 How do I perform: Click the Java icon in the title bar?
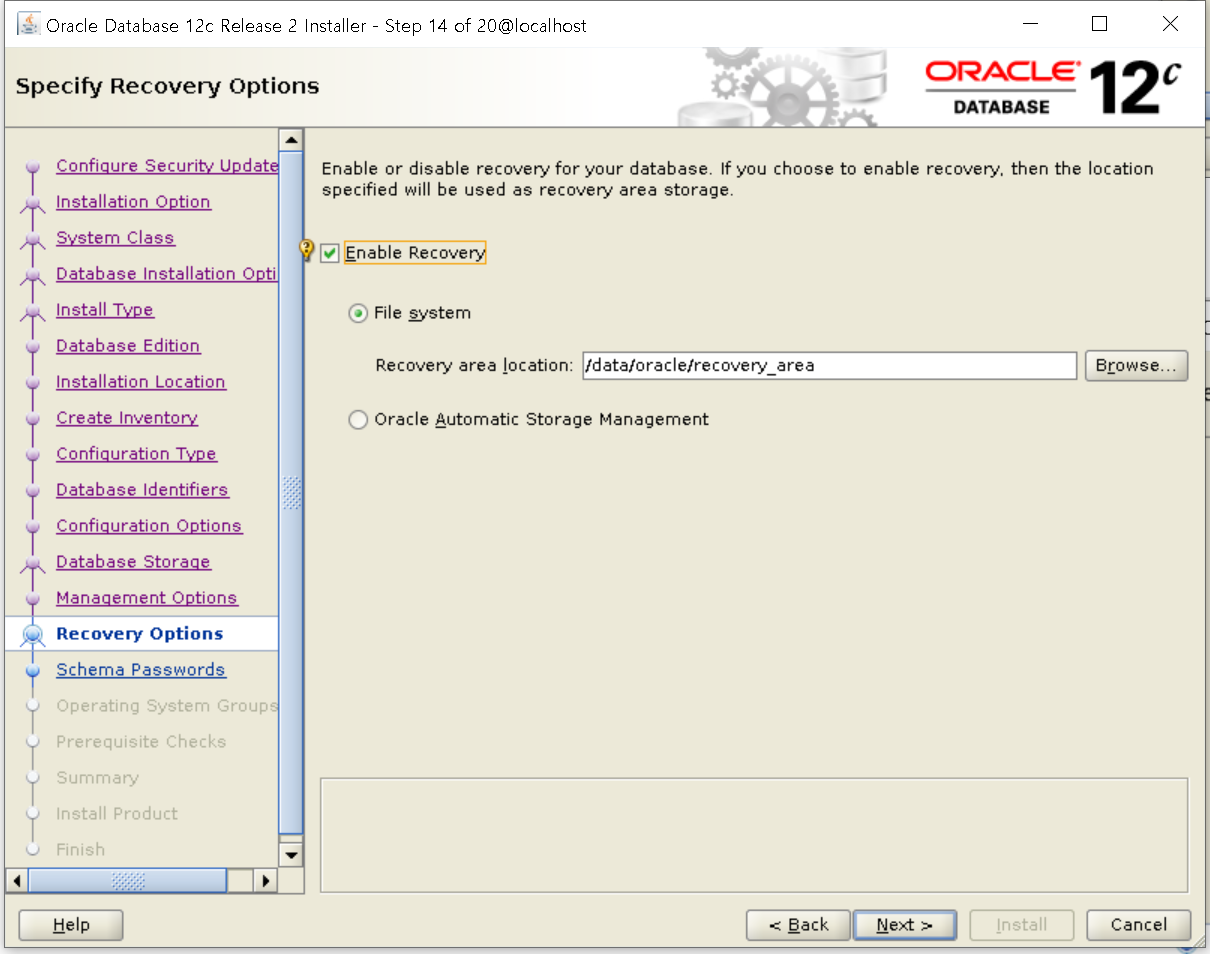click(29, 24)
